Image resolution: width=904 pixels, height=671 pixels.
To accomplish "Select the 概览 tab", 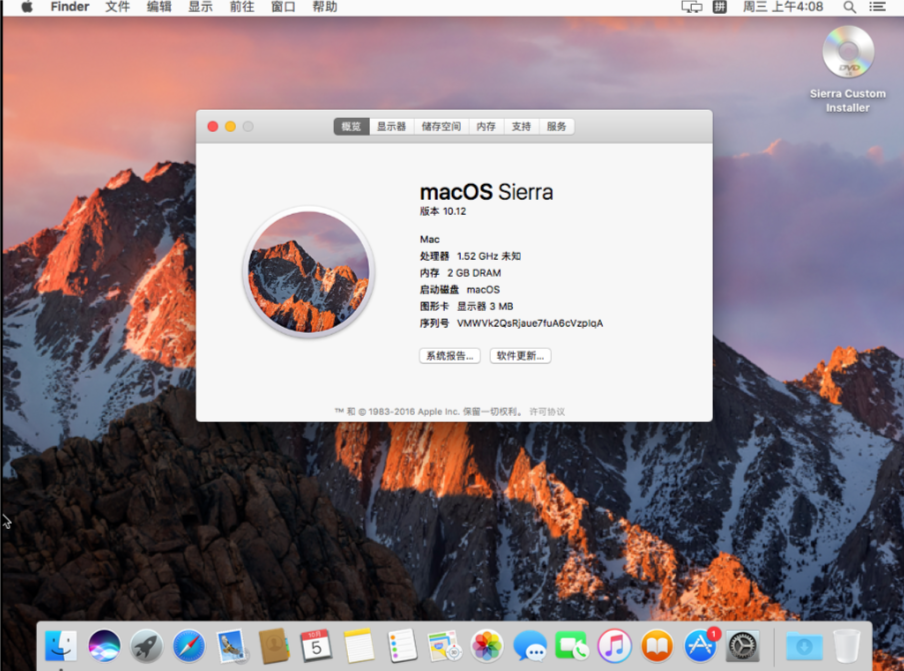I will (351, 126).
